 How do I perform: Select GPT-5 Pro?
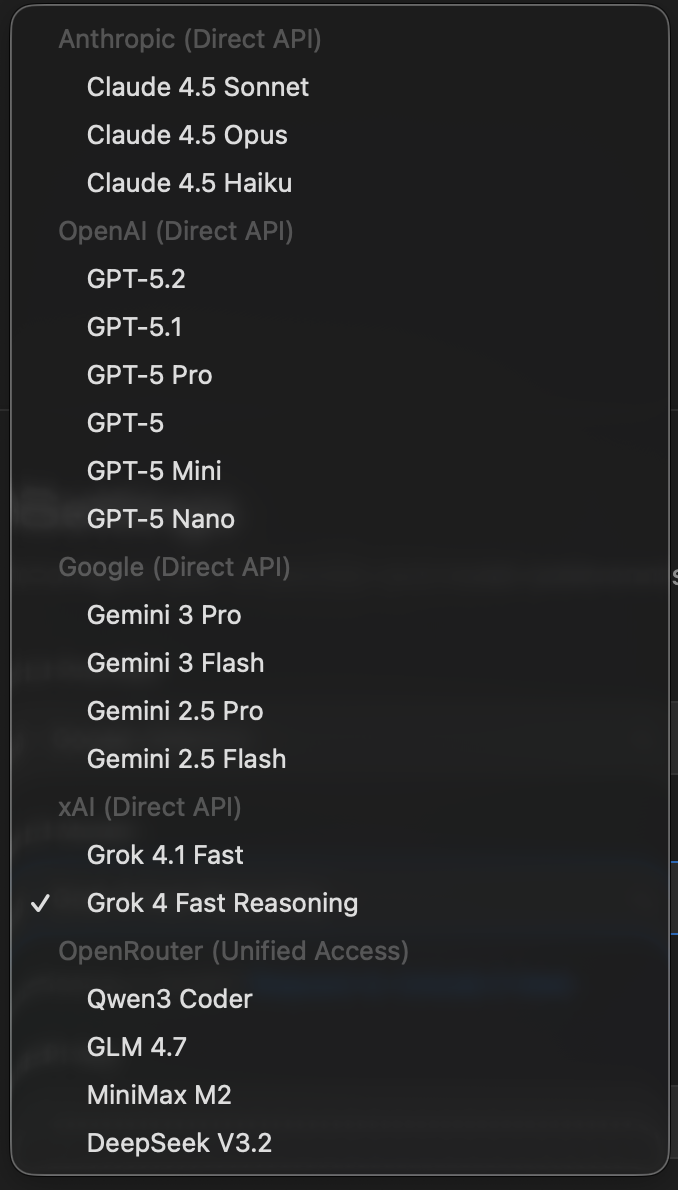(150, 375)
